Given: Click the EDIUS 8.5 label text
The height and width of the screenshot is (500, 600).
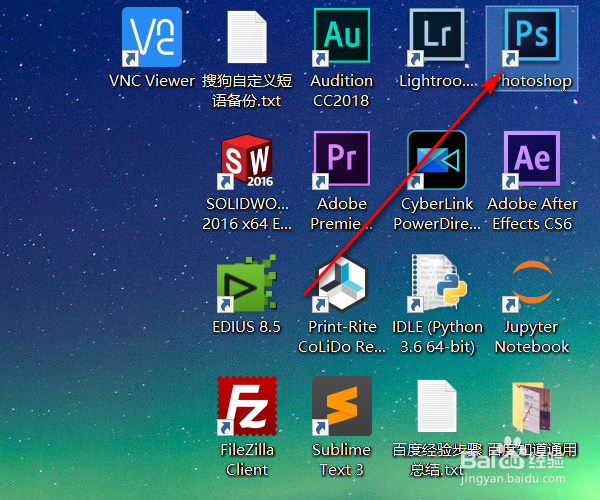Looking at the screenshot, I should click(x=247, y=327).
